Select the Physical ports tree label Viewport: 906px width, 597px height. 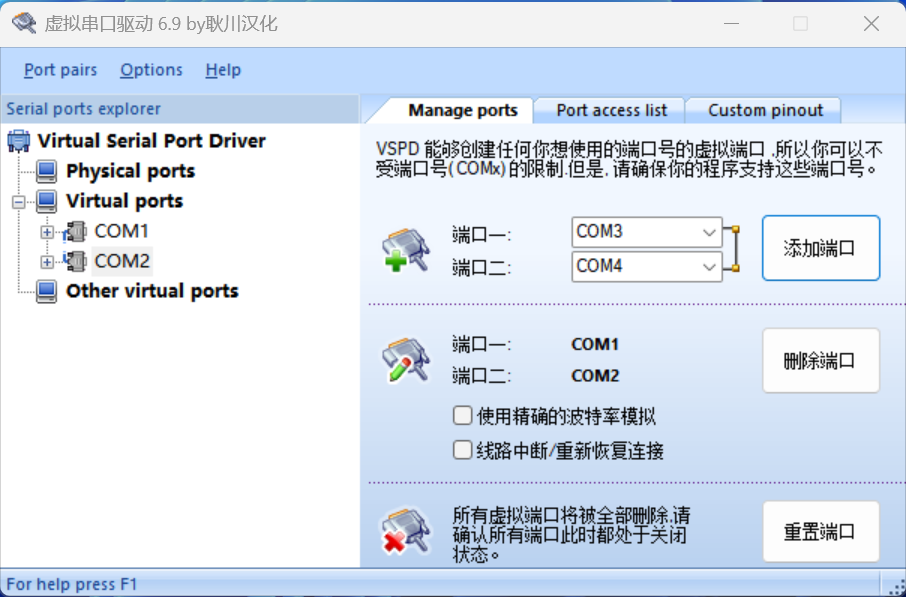coord(131,172)
